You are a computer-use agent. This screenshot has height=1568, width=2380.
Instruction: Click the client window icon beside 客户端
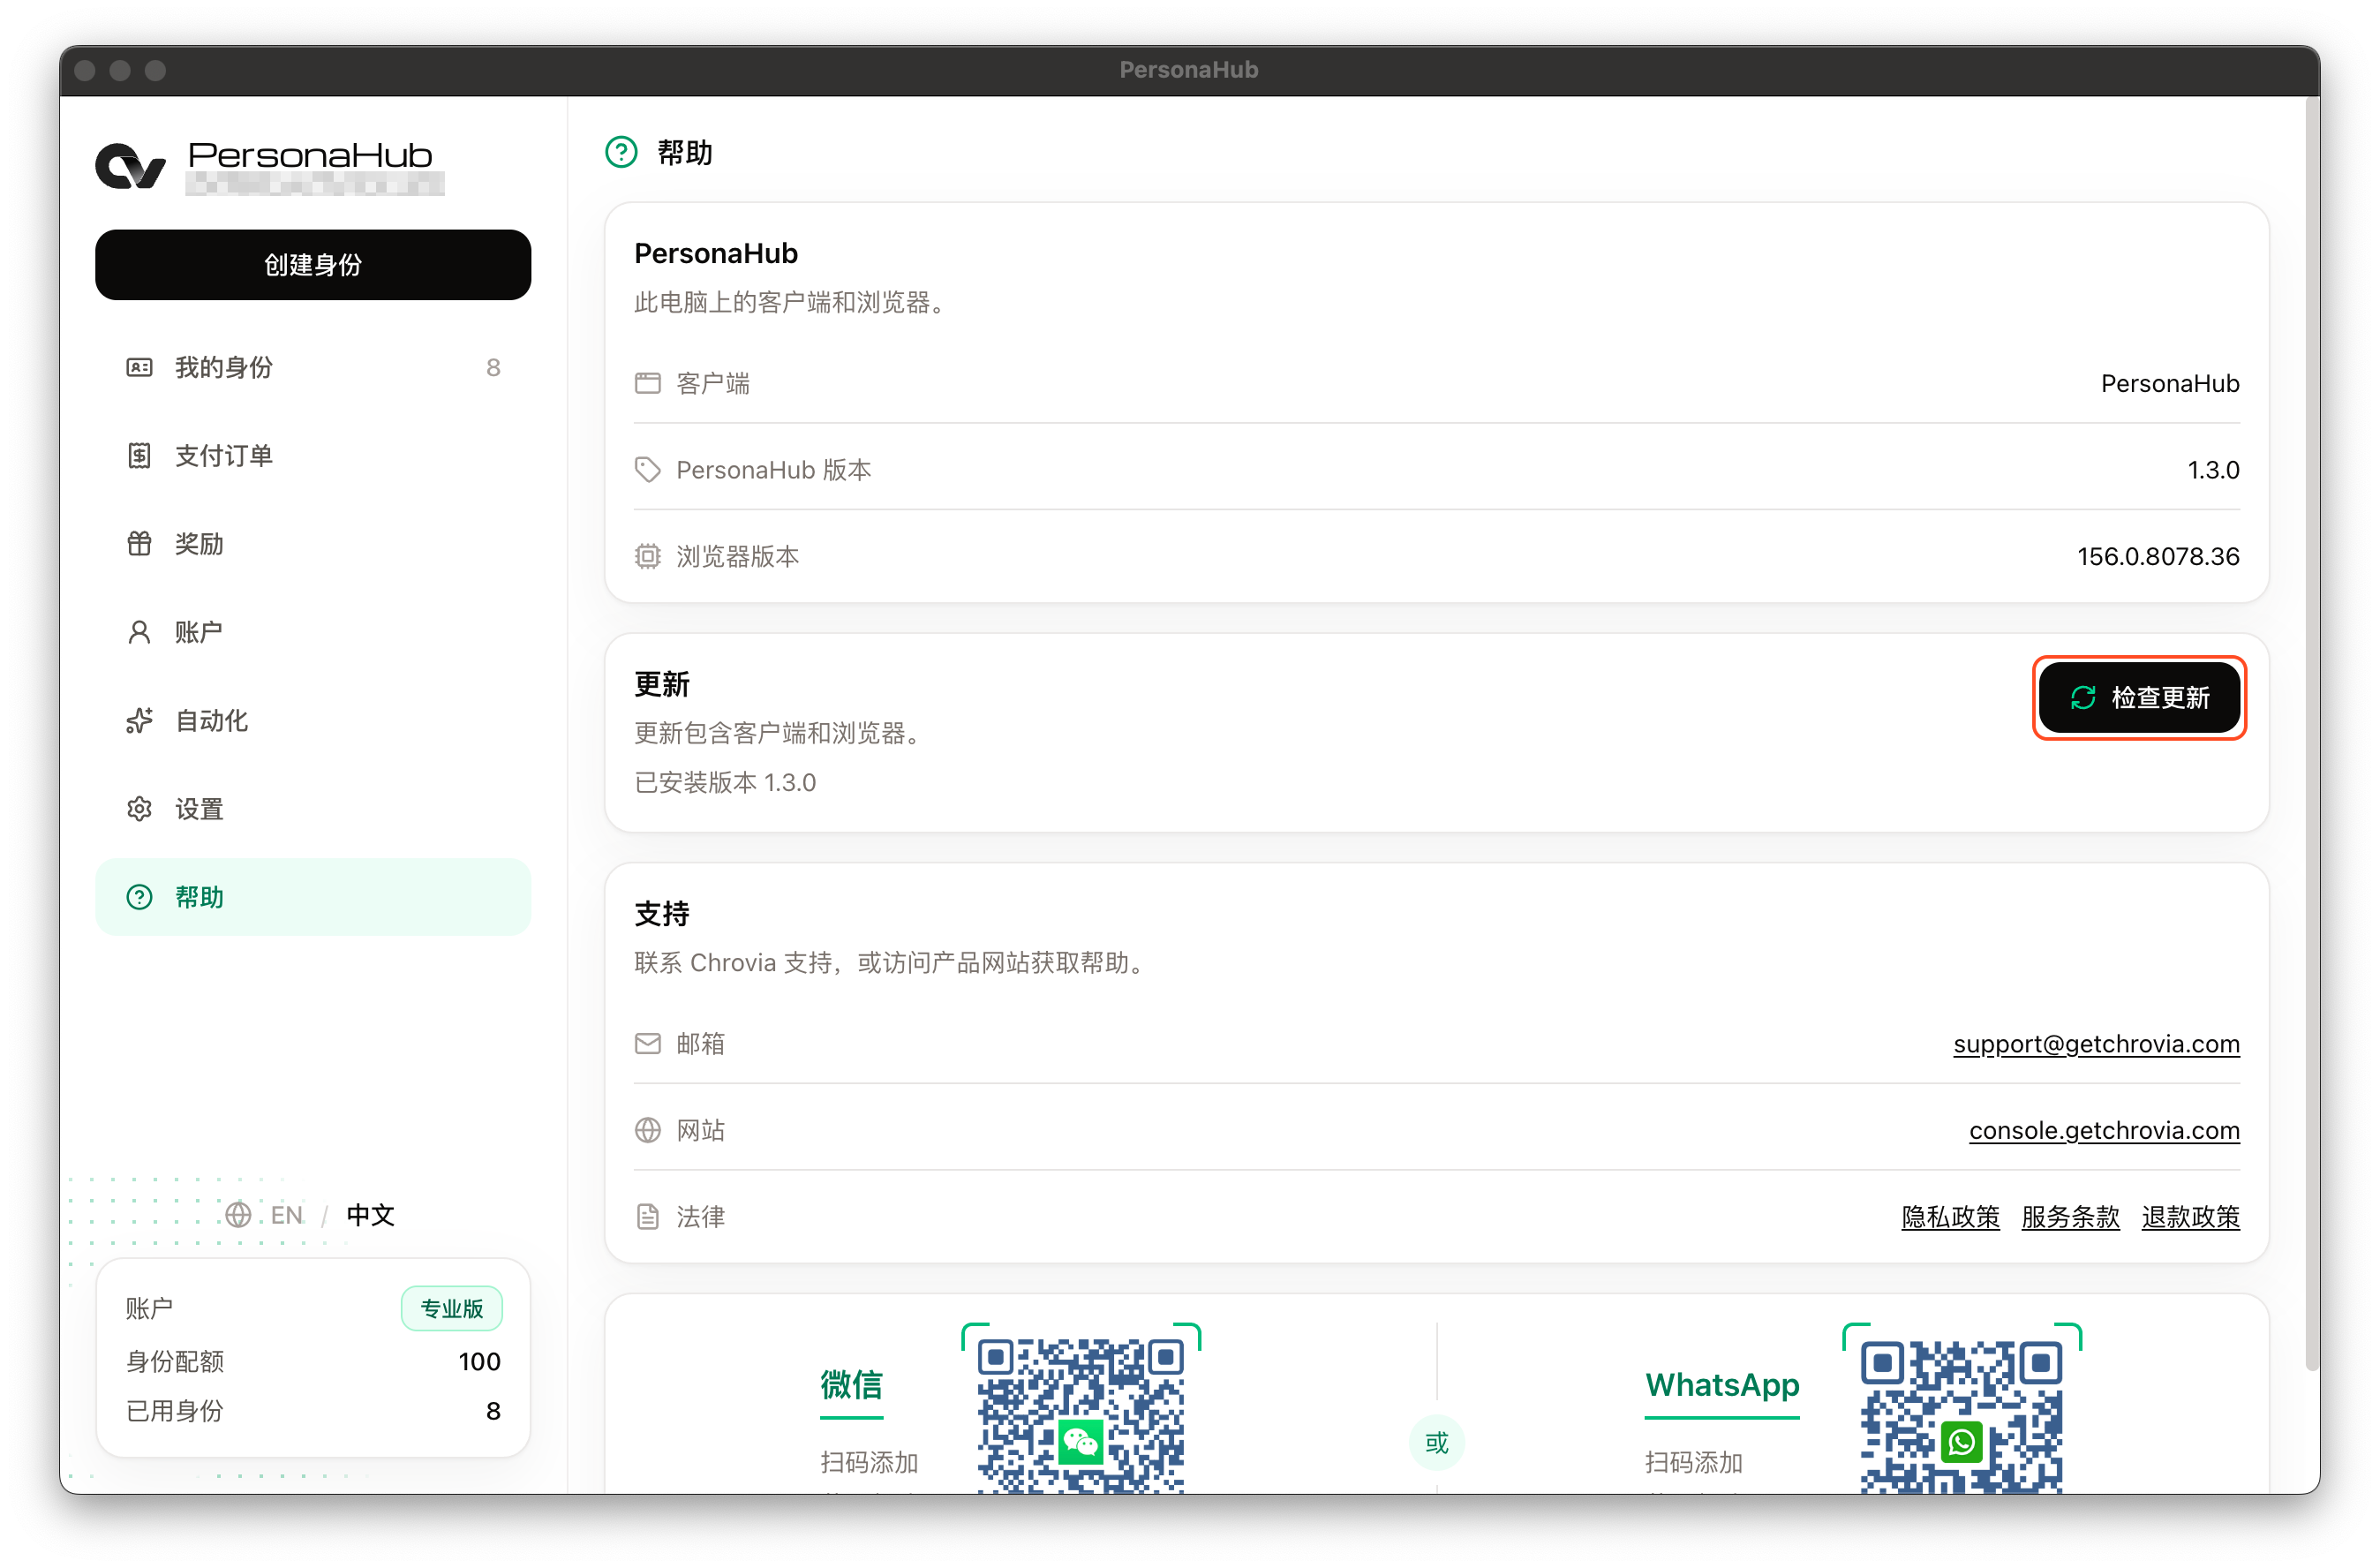point(648,383)
